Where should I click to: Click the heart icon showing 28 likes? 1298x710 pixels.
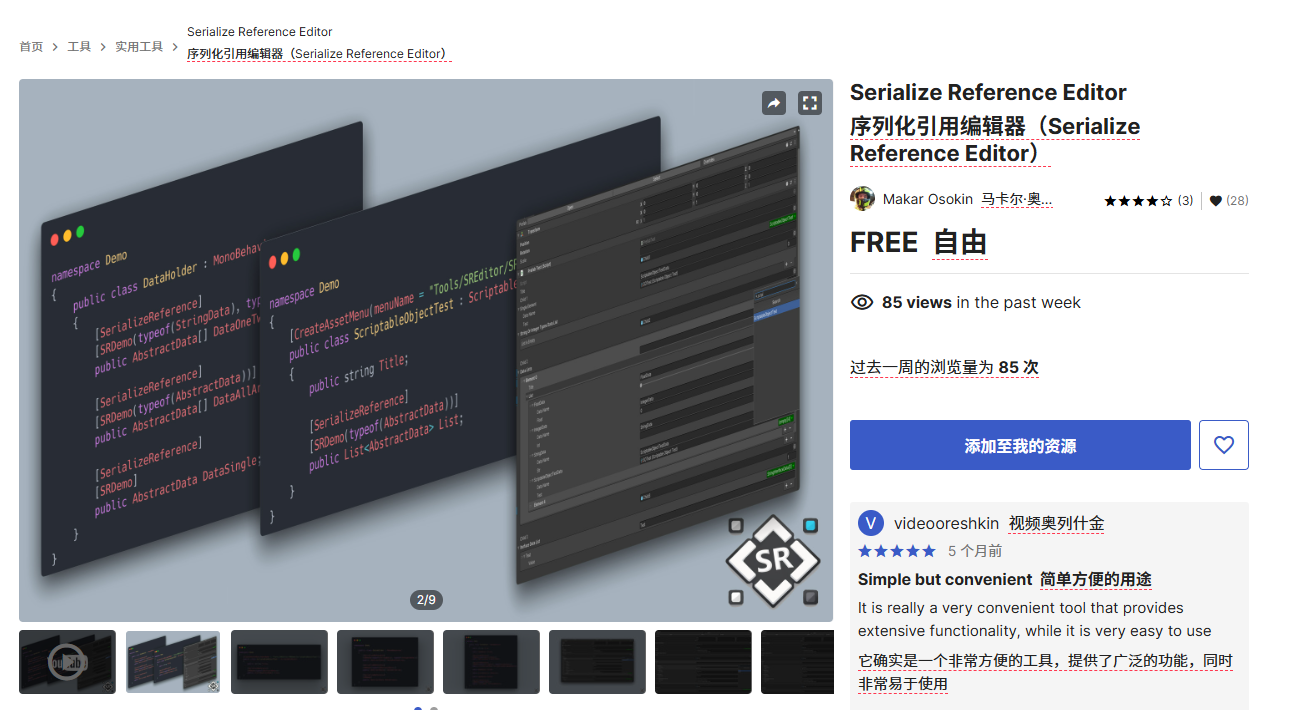[x=1214, y=200]
